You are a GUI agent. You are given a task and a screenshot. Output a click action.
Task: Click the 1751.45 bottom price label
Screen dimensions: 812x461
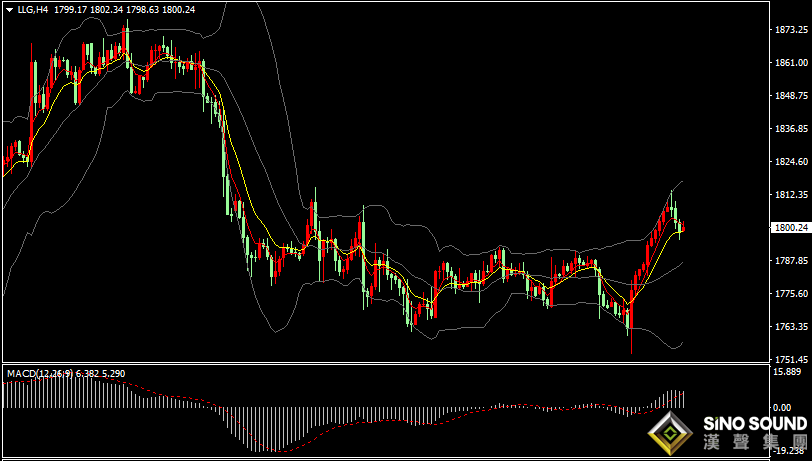point(790,359)
